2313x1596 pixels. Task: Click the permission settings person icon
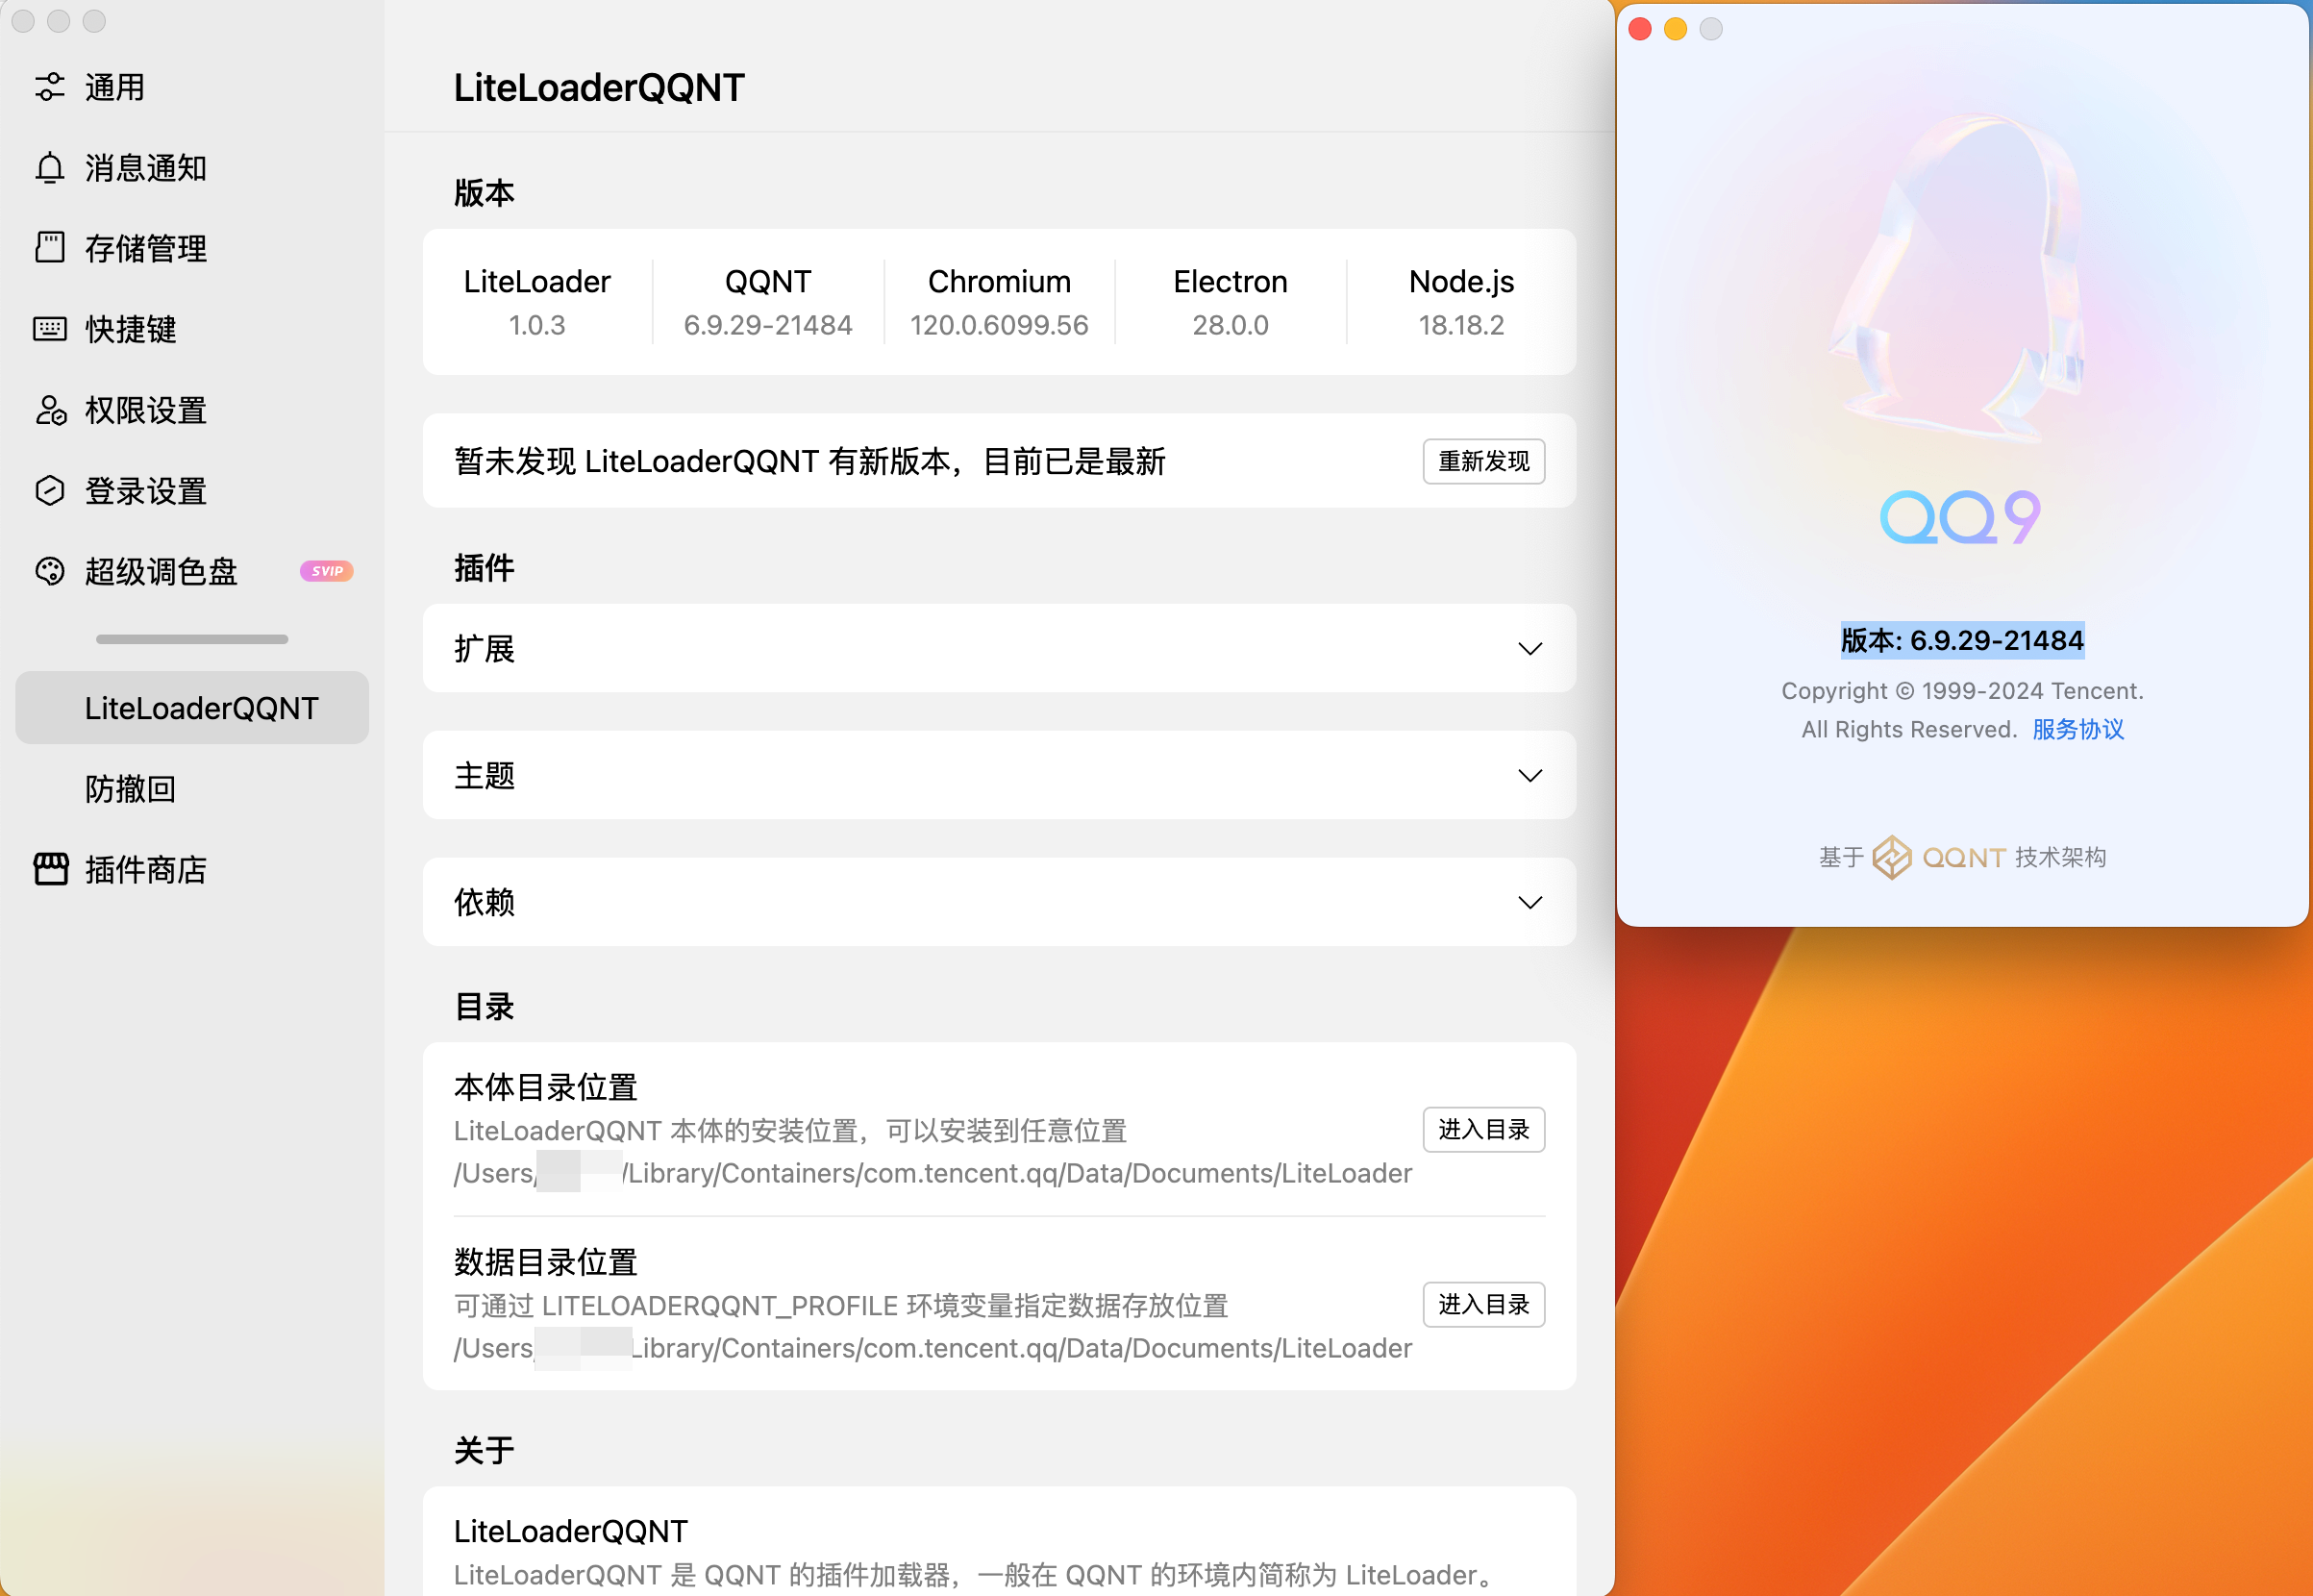(x=49, y=410)
